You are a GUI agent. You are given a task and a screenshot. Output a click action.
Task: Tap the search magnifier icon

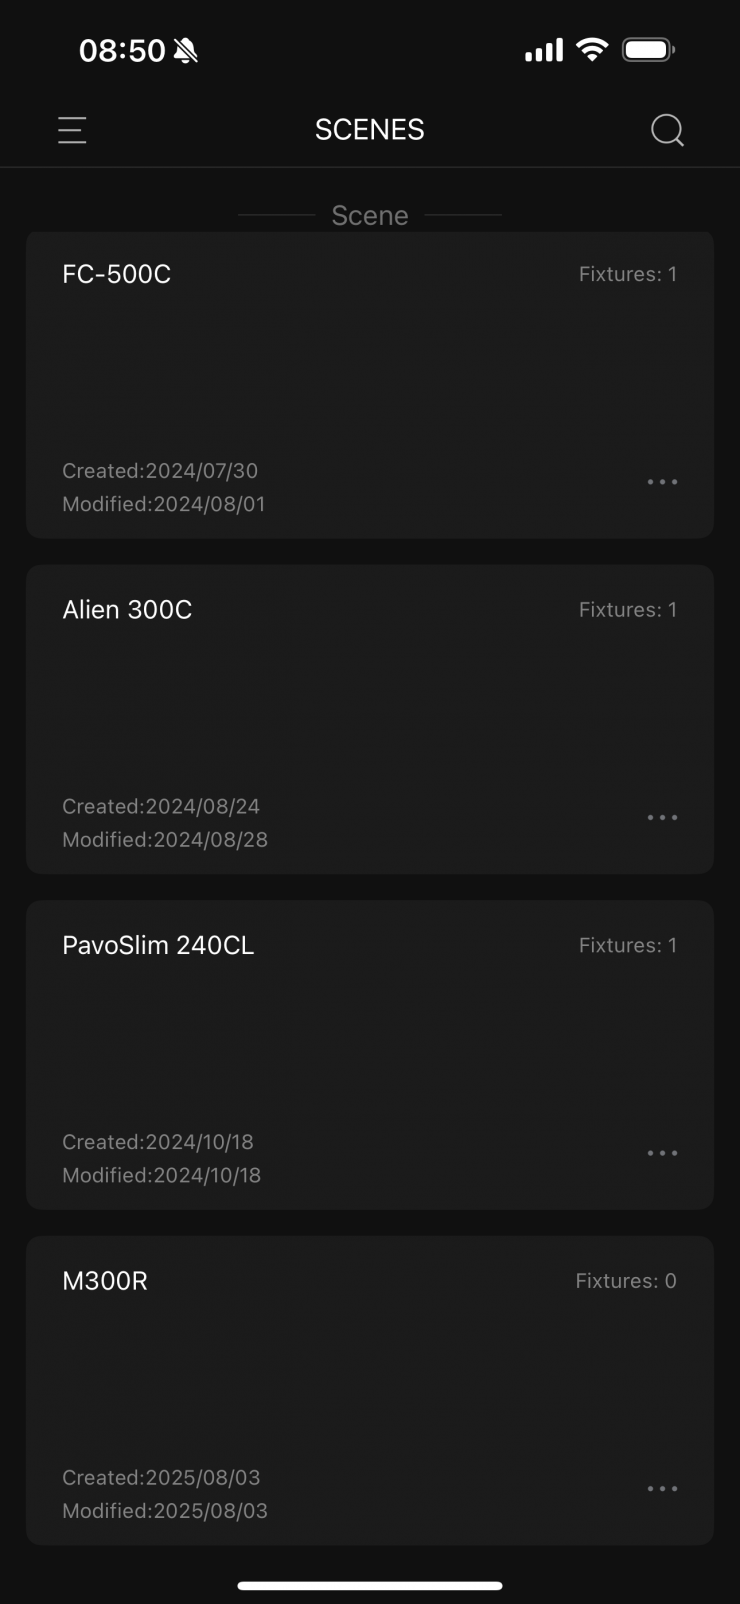pyautogui.click(x=667, y=130)
